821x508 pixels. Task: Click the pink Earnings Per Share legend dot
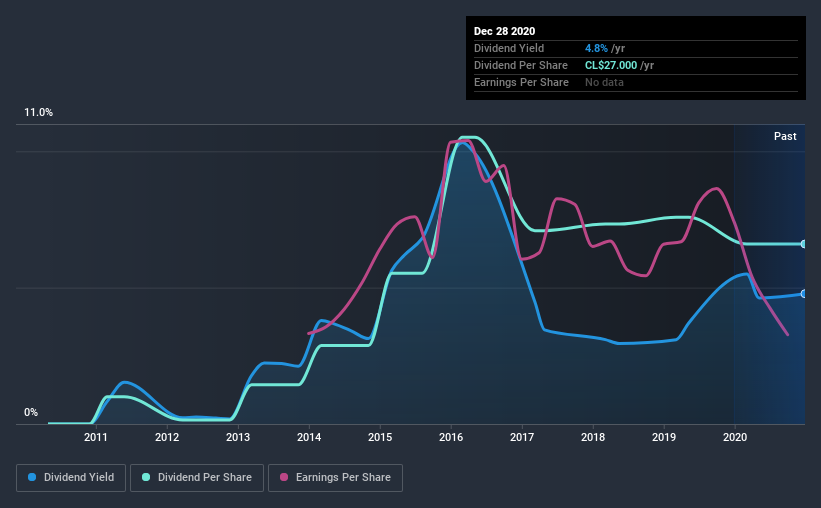click(x=284, y=477)
